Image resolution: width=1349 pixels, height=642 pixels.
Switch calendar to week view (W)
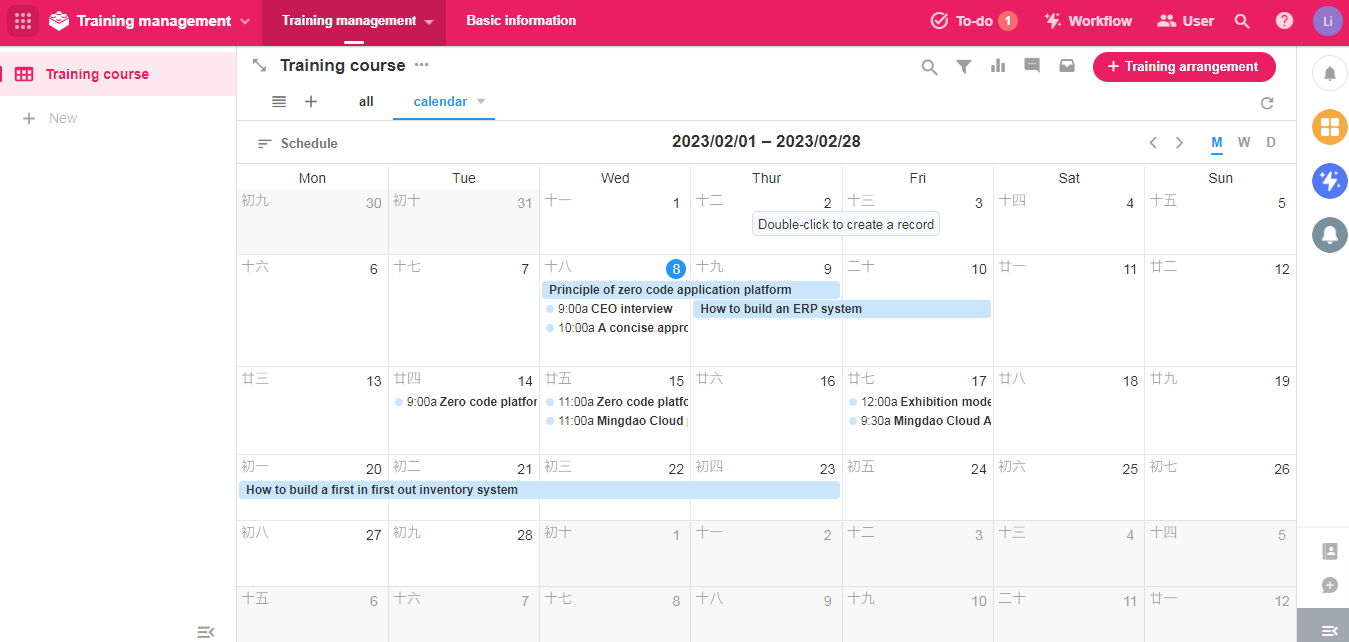[1243, 143]
